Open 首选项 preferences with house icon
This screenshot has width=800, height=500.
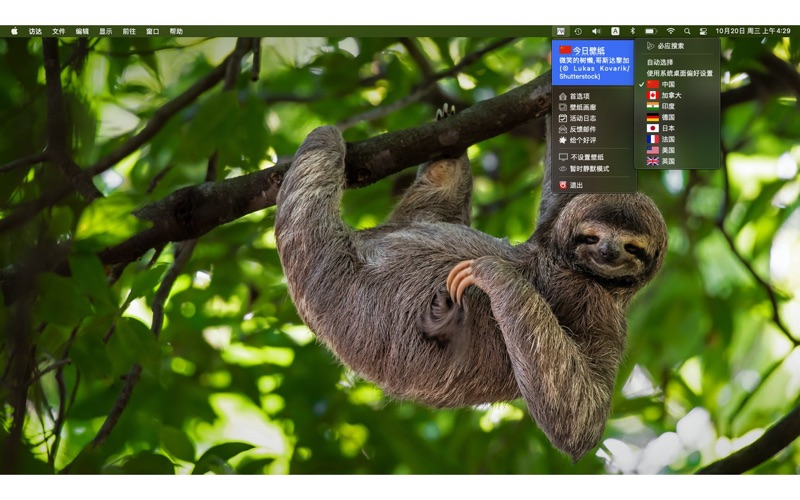pyautogui.click(x=579, y=96)
